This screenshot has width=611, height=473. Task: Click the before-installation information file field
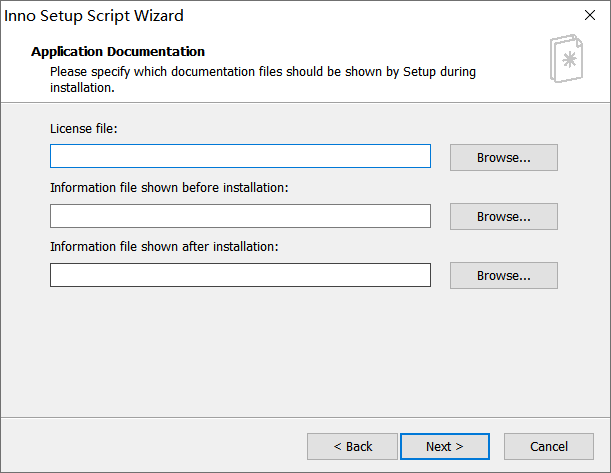pos(240,216)
